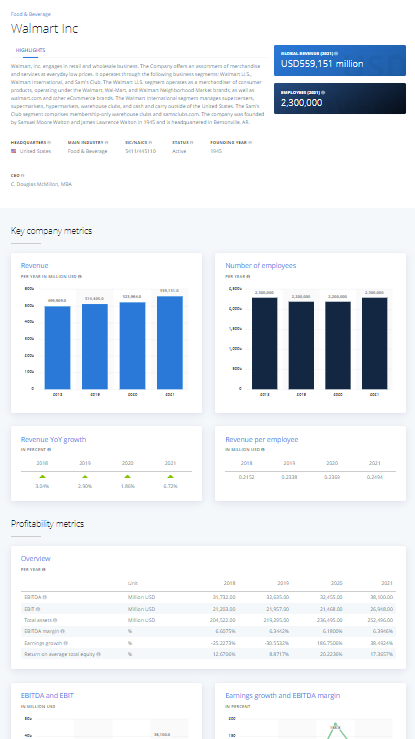Image resolution: width=415 pixels, height=739 pixels.
Task: Click info icon beside SIC/NAICS label
Action: click(x=150, y=142)
